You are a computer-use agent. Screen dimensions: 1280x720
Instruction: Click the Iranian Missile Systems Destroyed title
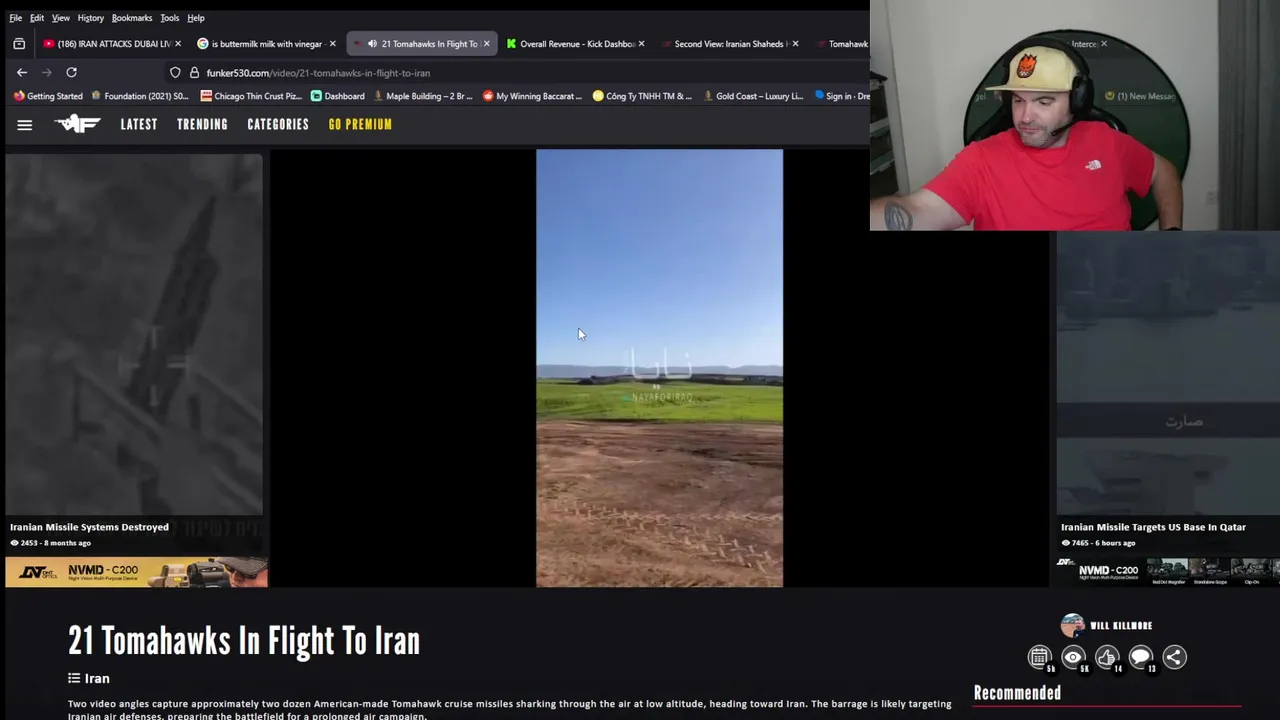(89, 527)
